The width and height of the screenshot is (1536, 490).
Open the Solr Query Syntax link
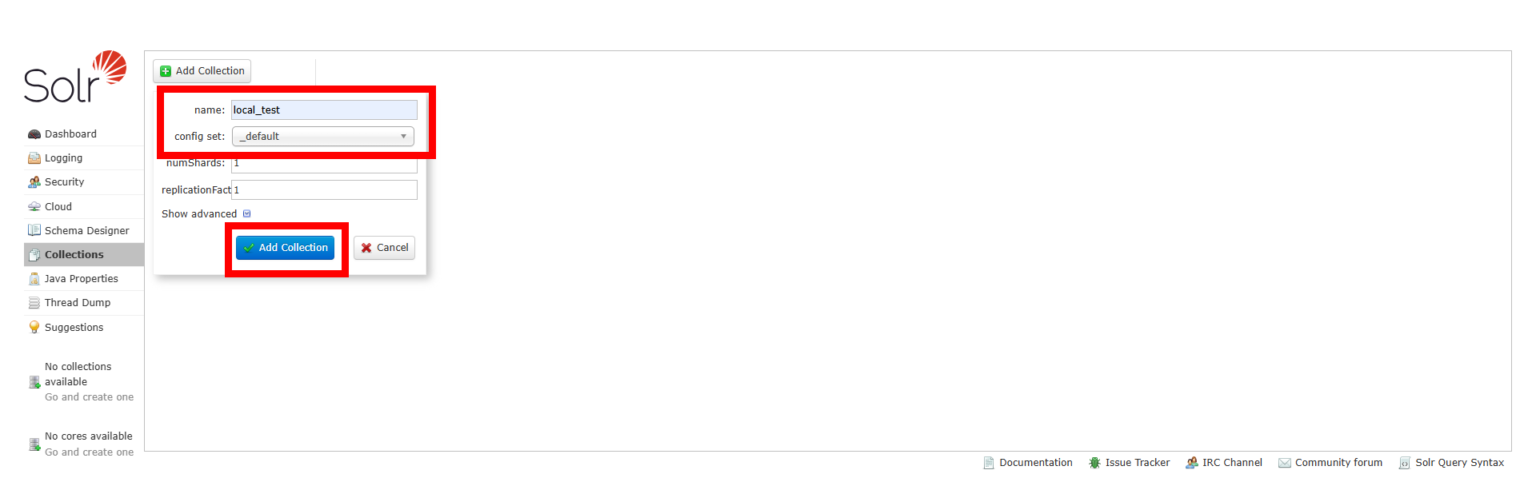(1458, 463)
